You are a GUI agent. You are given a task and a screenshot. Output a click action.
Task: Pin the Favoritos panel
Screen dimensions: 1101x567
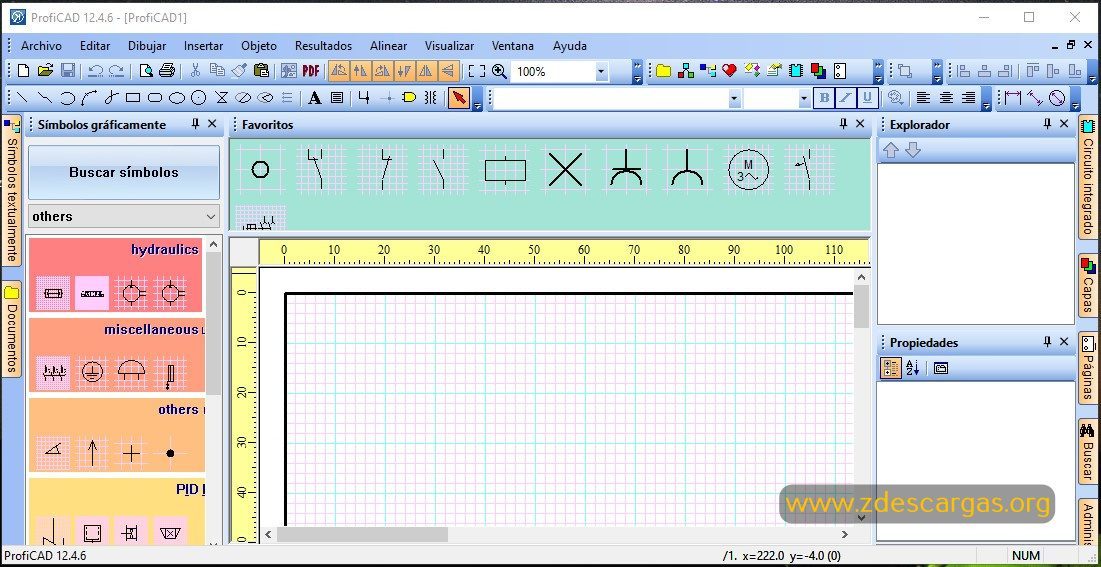tap(843, 124)
